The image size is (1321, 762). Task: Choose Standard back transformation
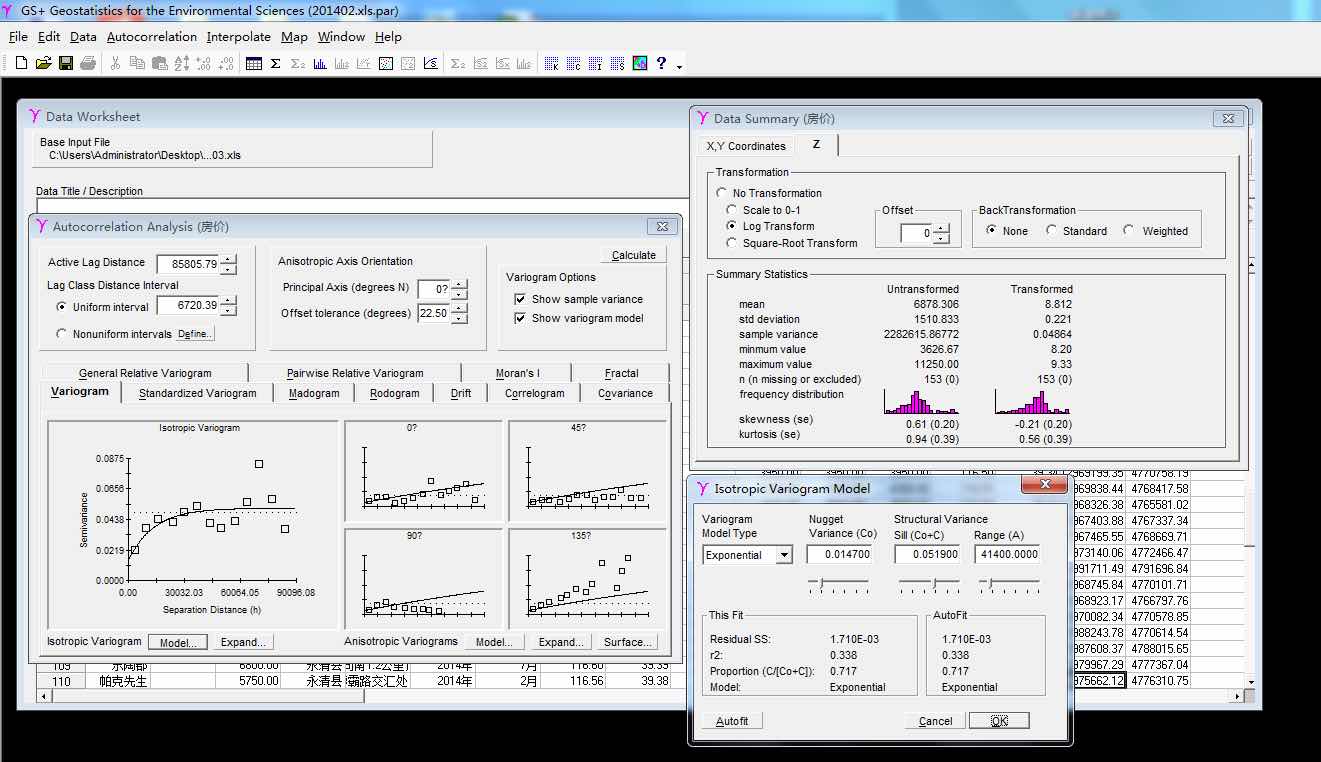point(1051,230)
